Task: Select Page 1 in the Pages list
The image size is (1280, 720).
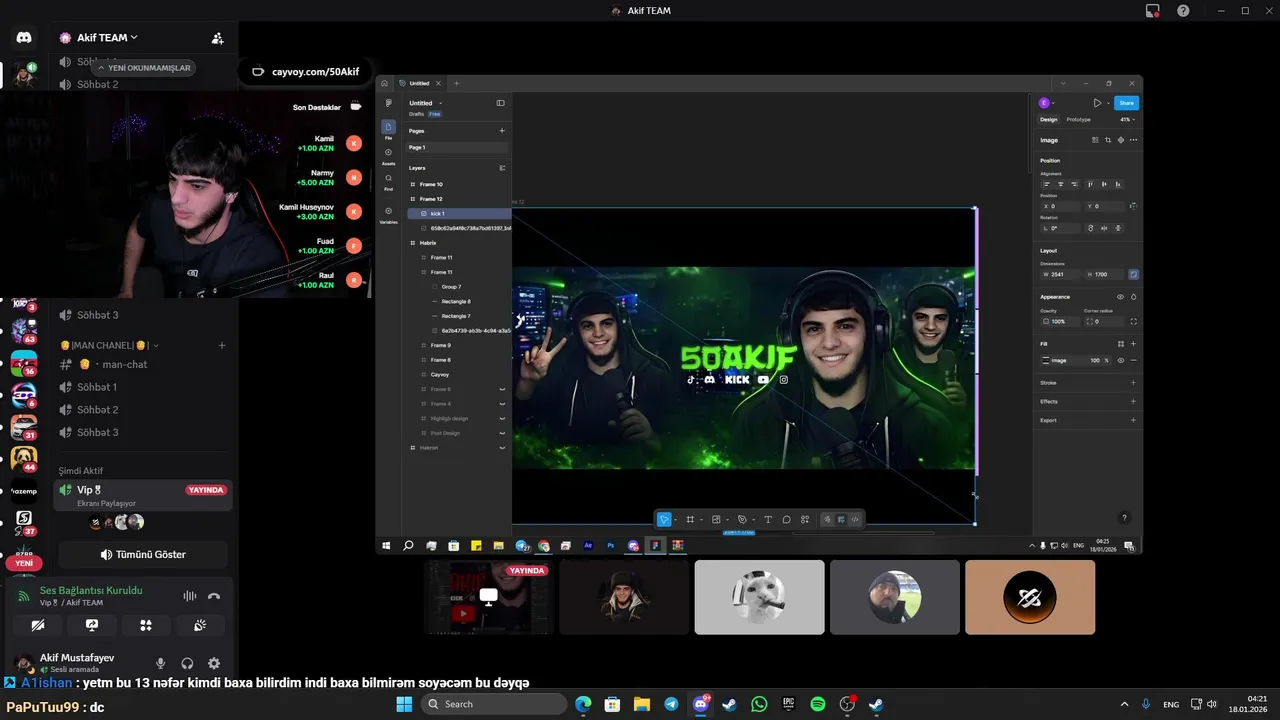Action: pos(458,147)
